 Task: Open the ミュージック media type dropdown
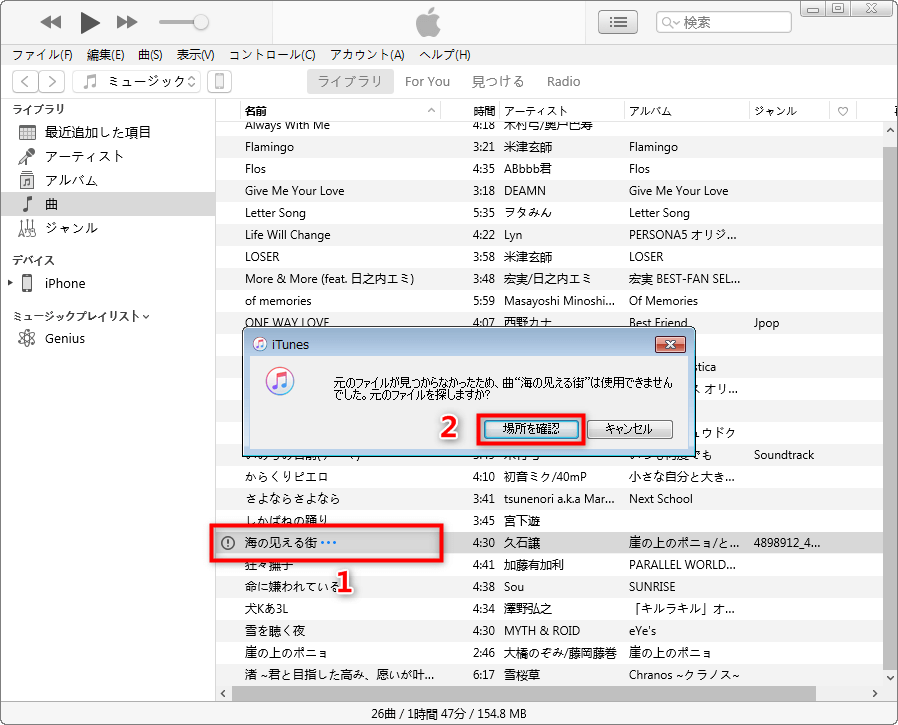(136, 81)
